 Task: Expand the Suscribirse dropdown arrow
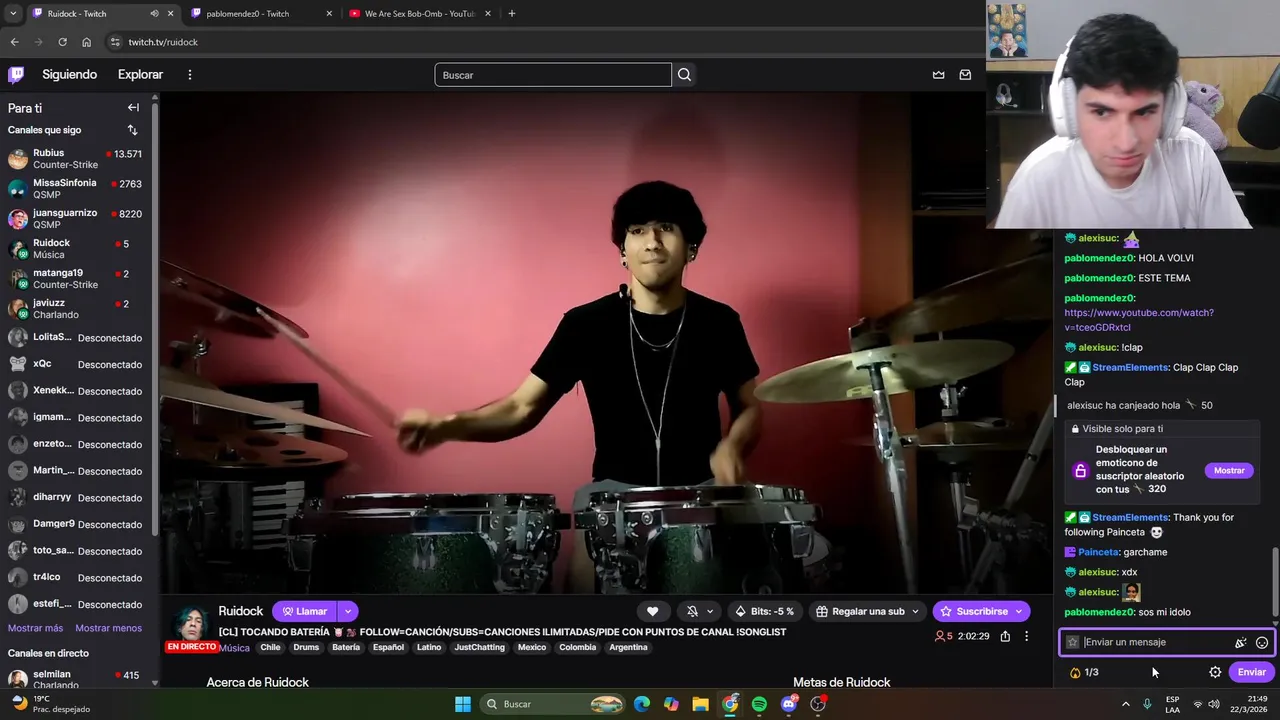[1019, 611]
